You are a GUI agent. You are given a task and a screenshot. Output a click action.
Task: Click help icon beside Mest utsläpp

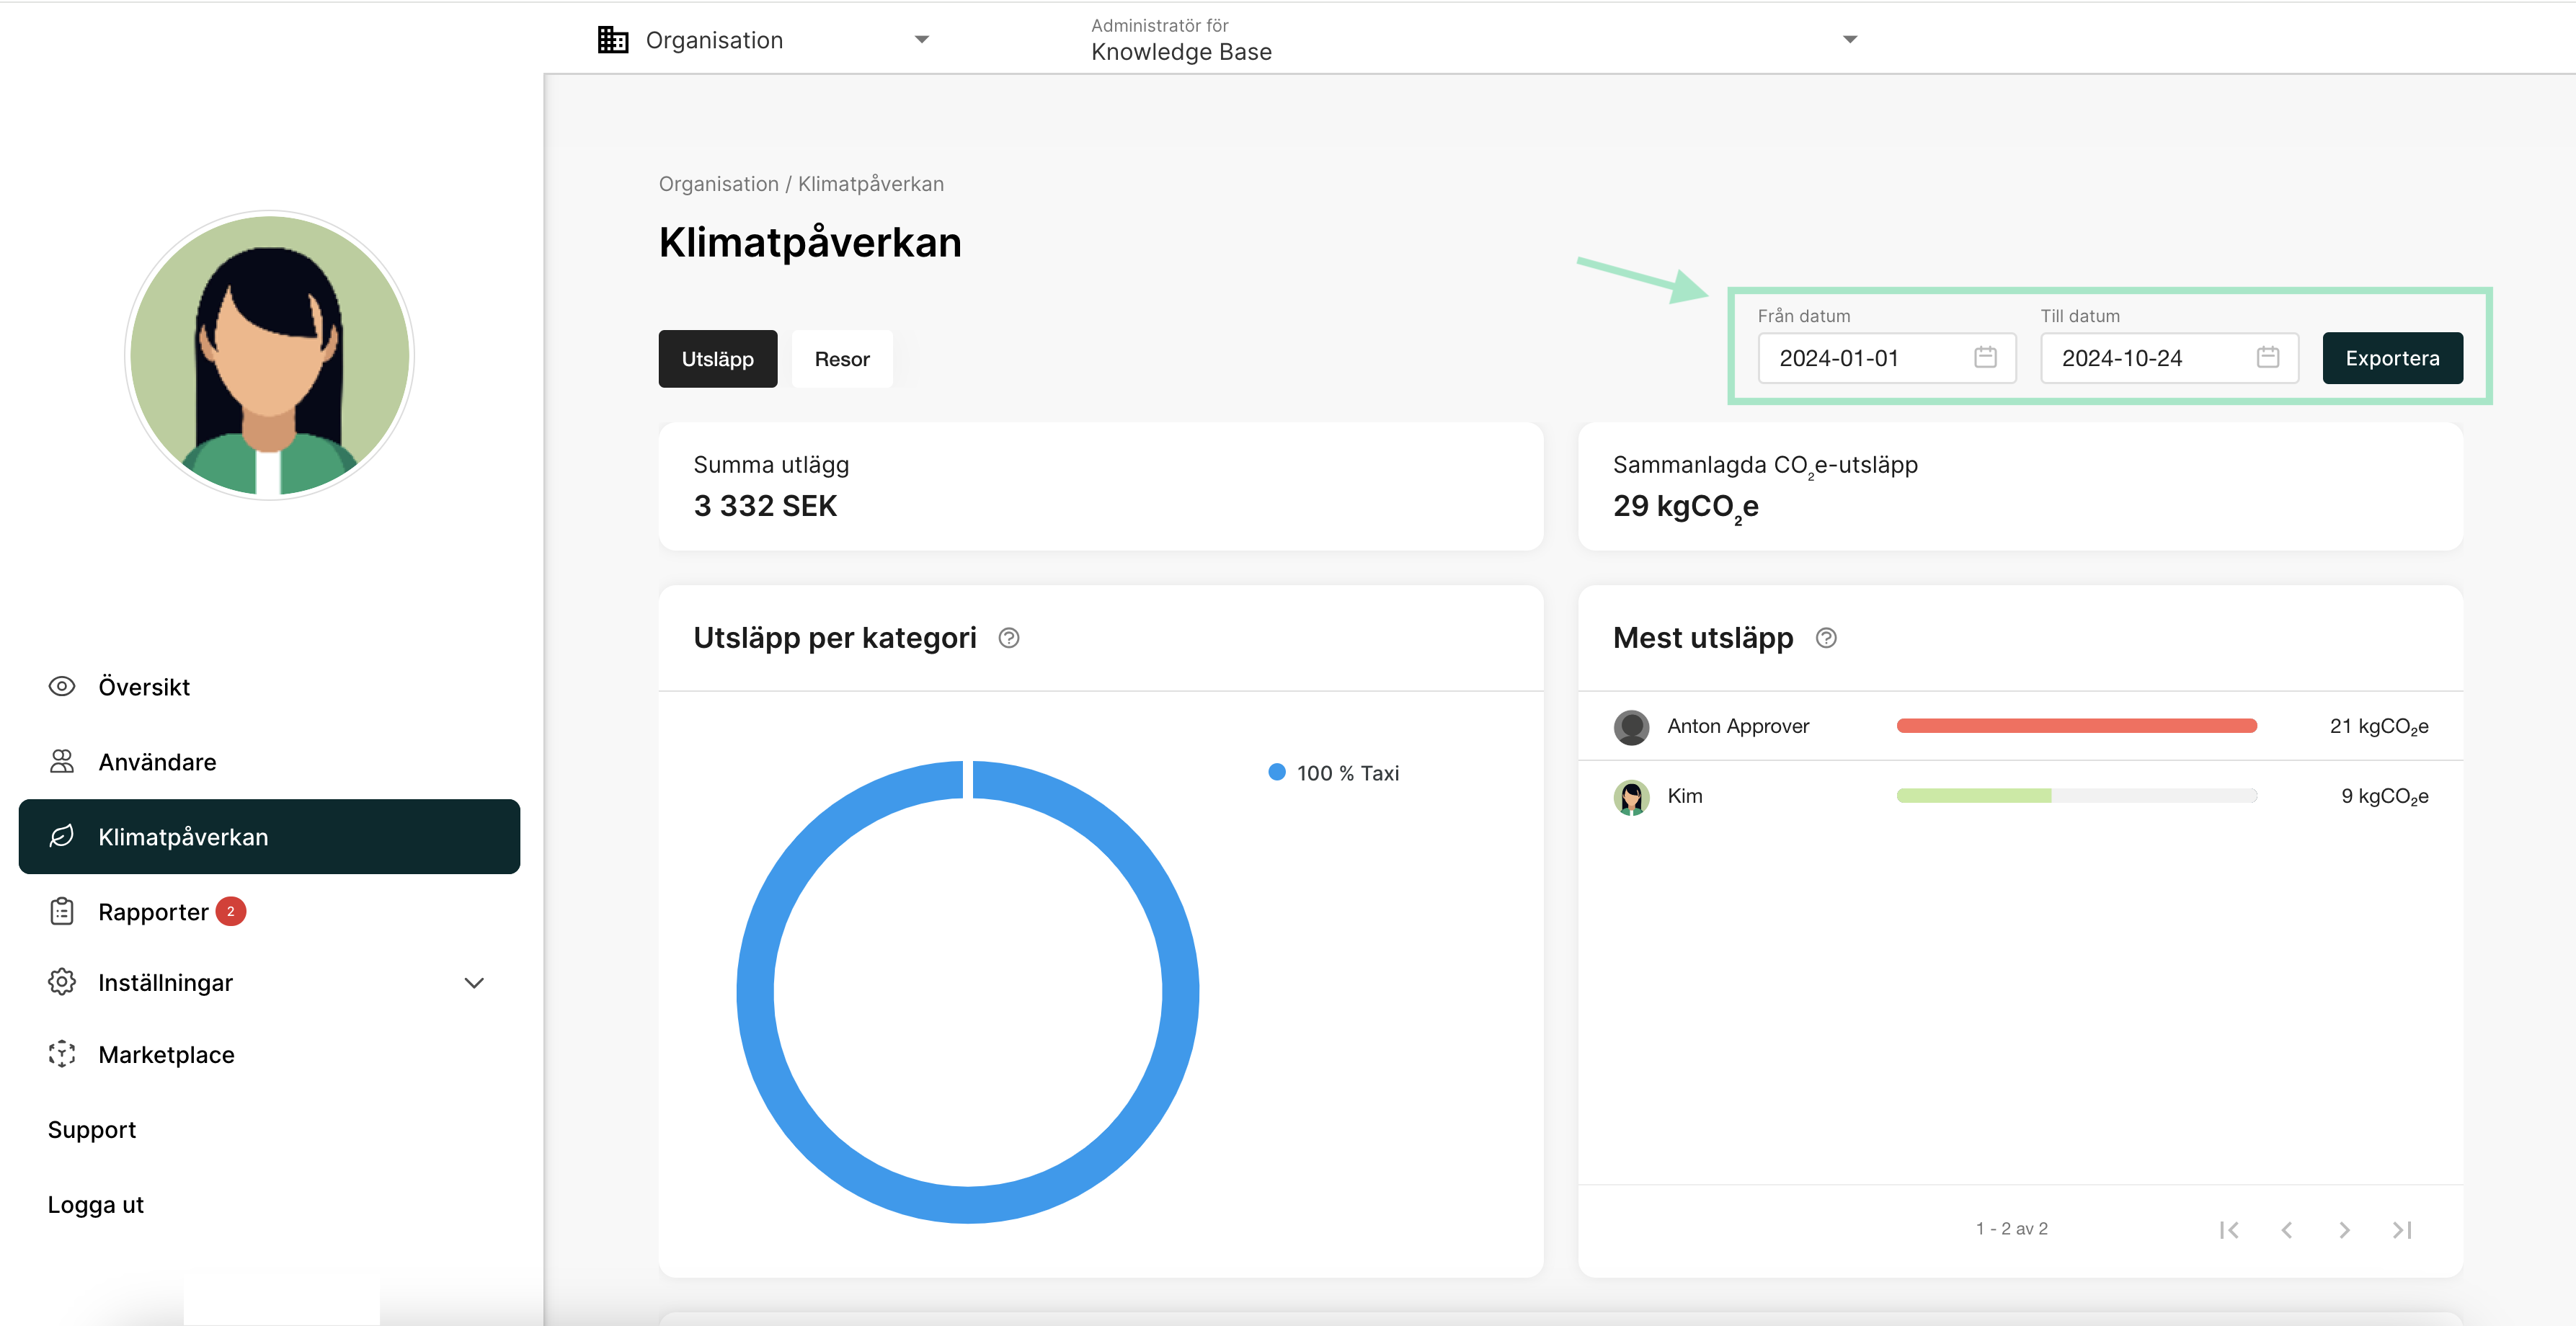pos(1826,638)
